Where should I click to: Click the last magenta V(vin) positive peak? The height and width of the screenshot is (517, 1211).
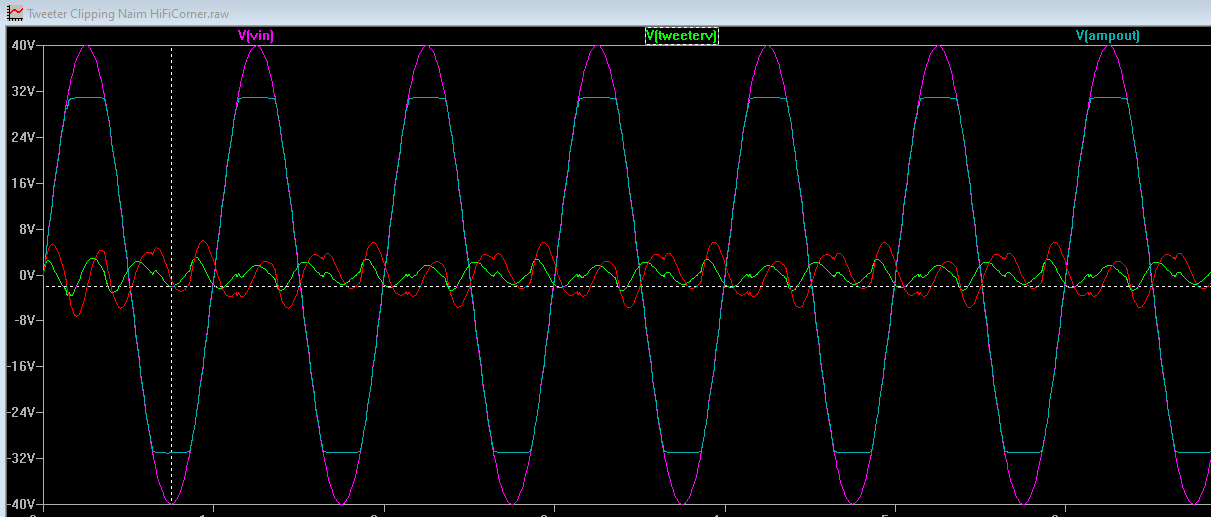[1108, 46]
